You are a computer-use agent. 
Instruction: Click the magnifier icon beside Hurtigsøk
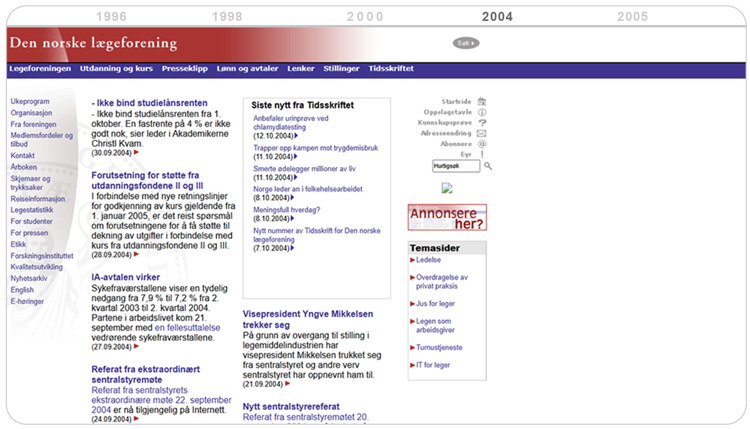tap(488, 166)
